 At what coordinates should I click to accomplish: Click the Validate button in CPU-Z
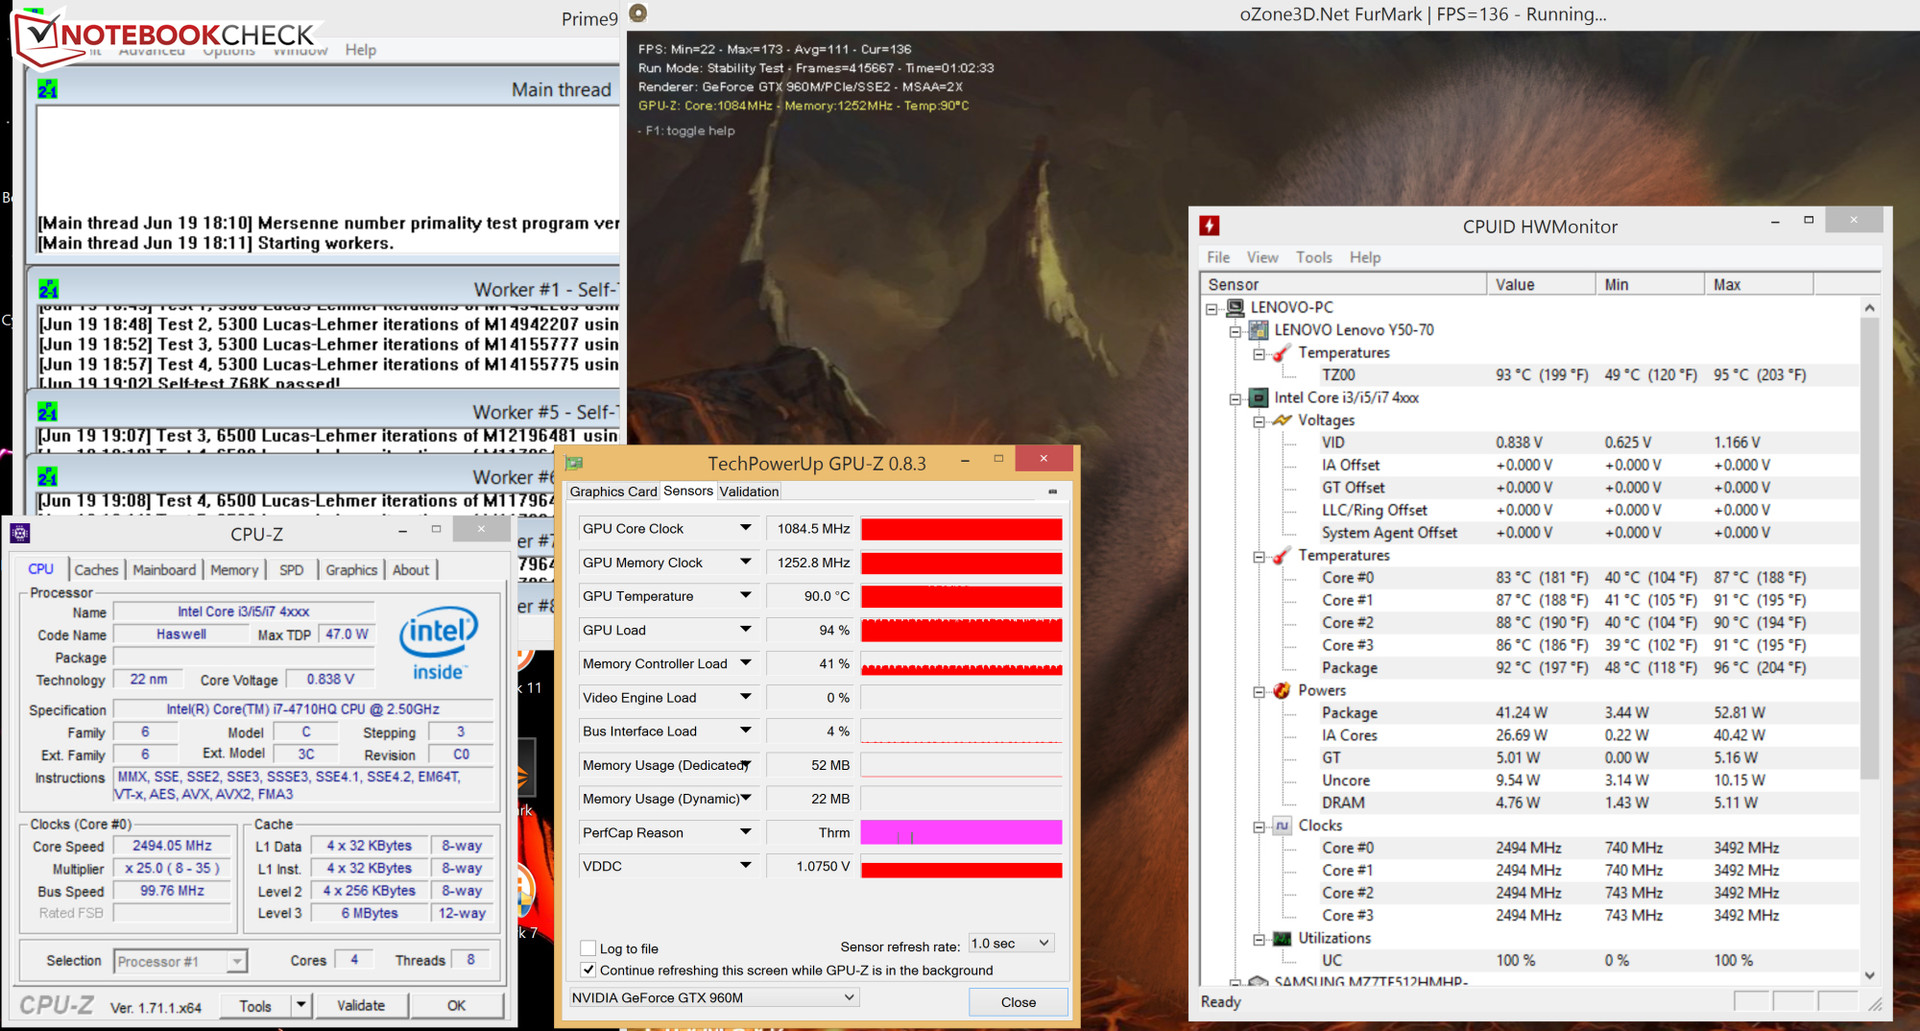coord(361,1005)
